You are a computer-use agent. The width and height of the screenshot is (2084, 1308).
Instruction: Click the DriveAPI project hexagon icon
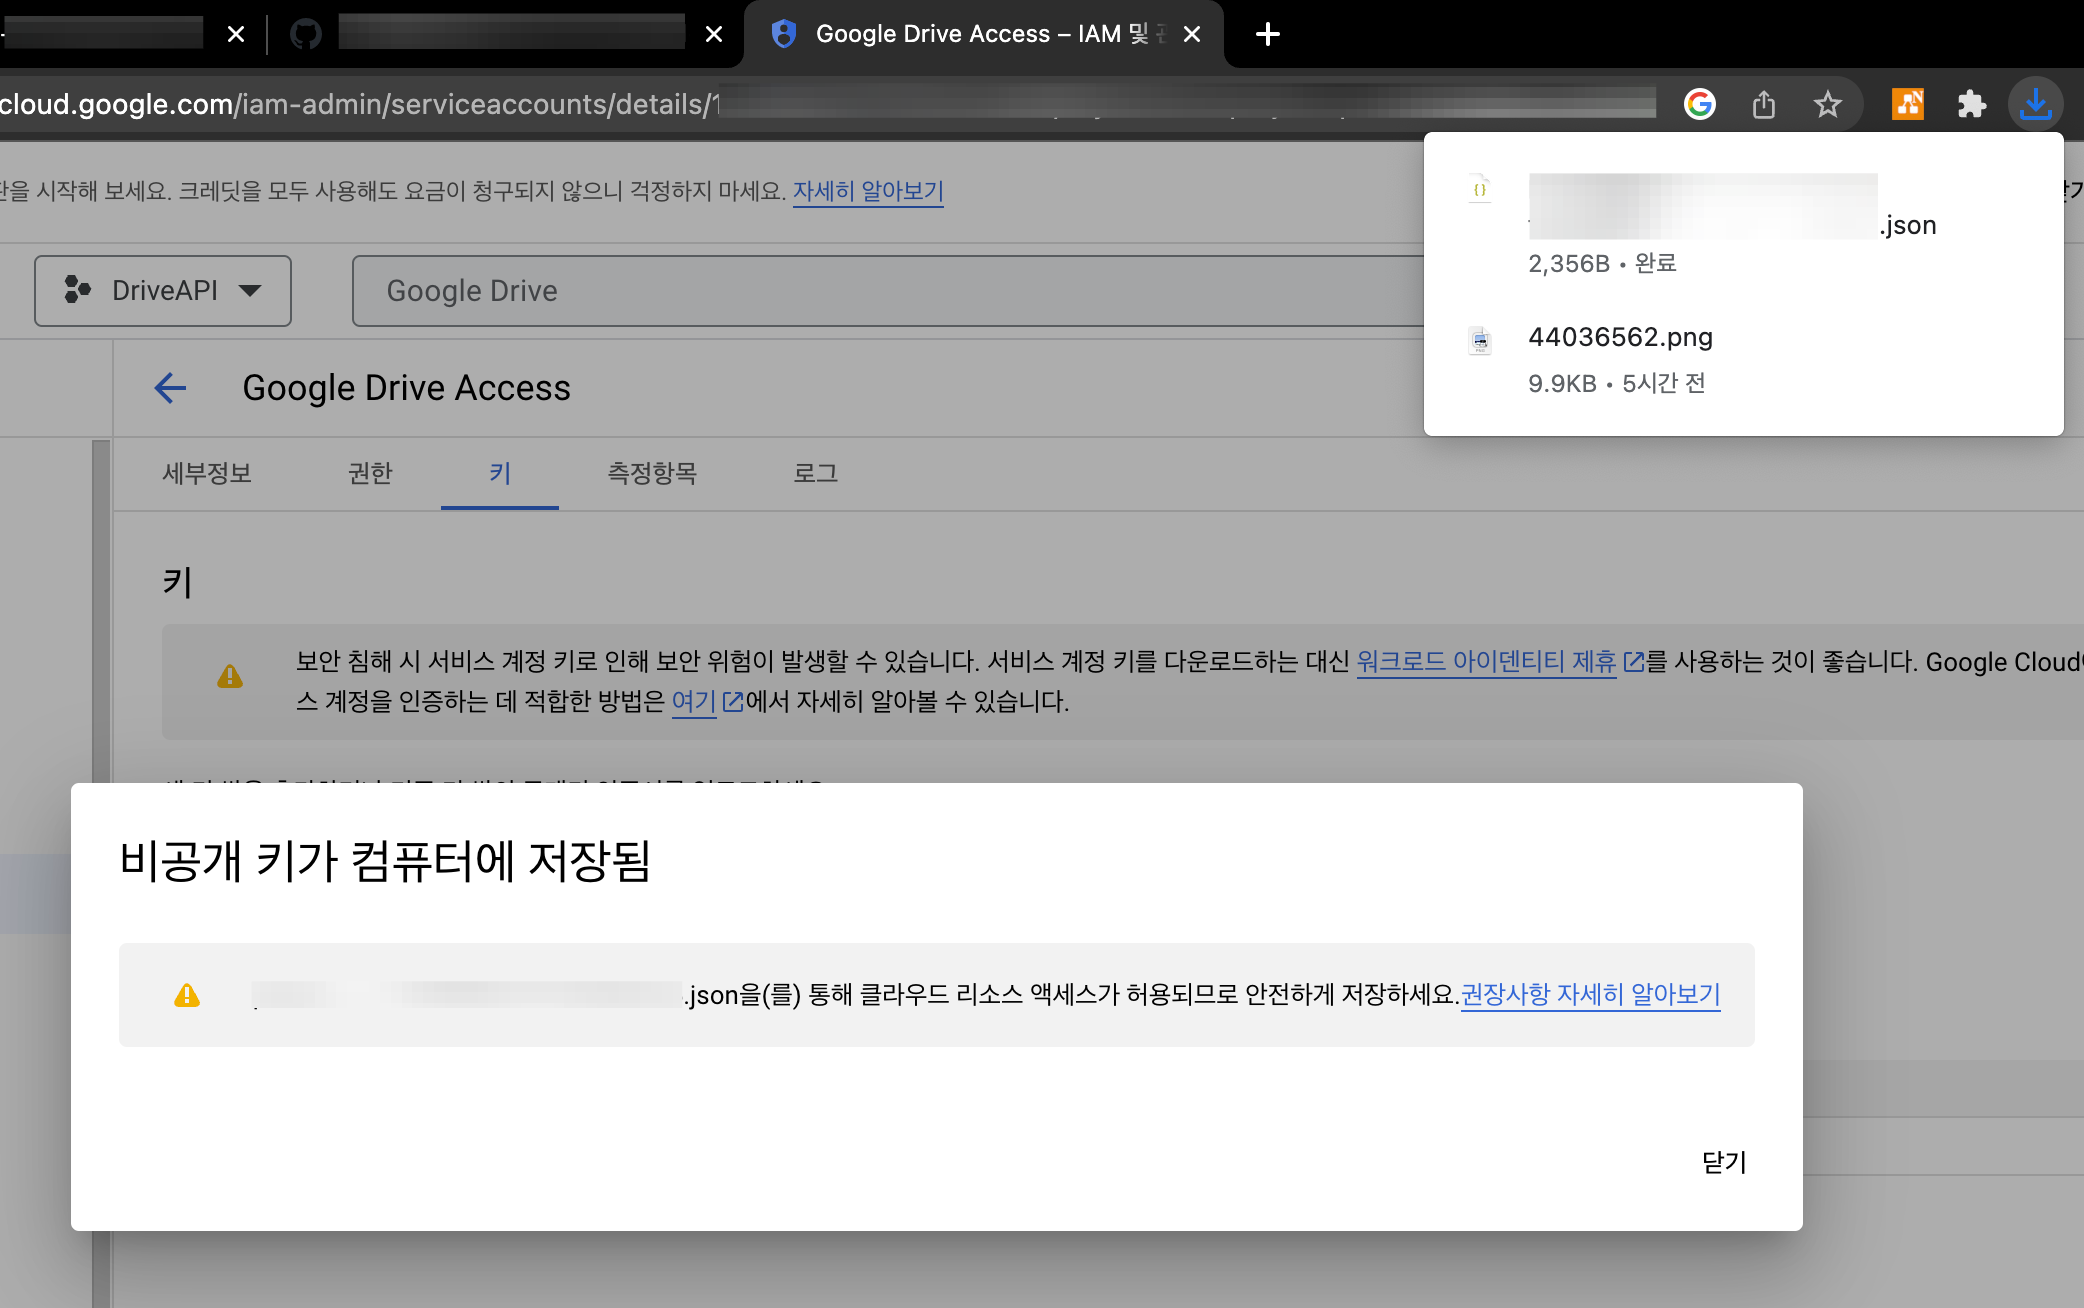[x=77, y=290]
